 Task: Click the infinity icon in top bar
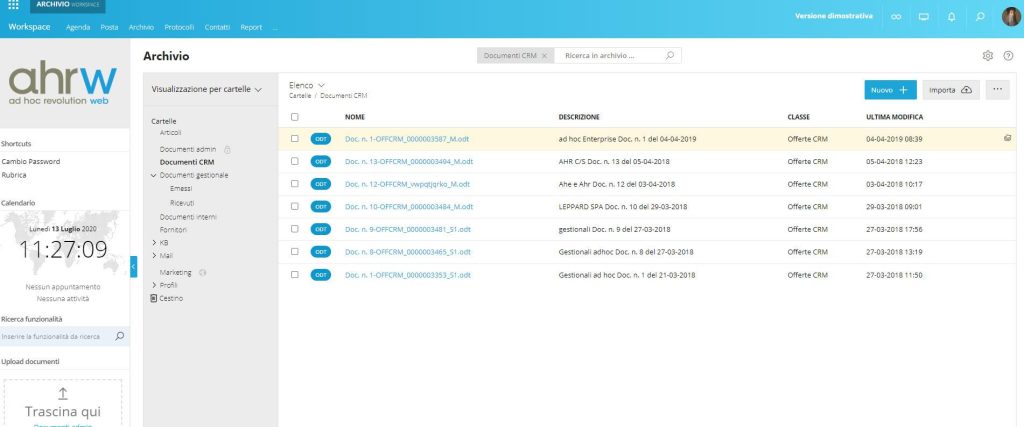tap(896, 17)
